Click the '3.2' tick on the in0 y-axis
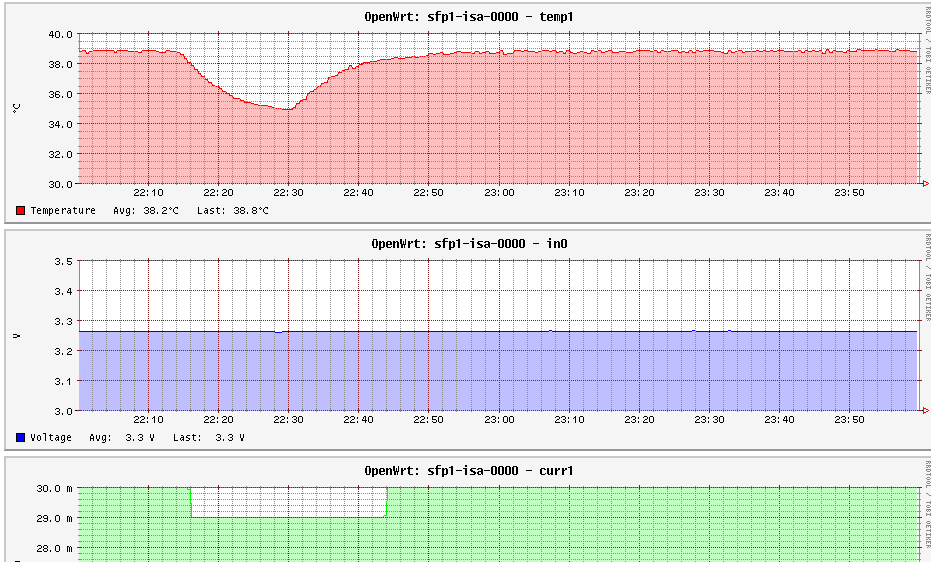Screen dimensions: 931x562 [x=64, y=351]
